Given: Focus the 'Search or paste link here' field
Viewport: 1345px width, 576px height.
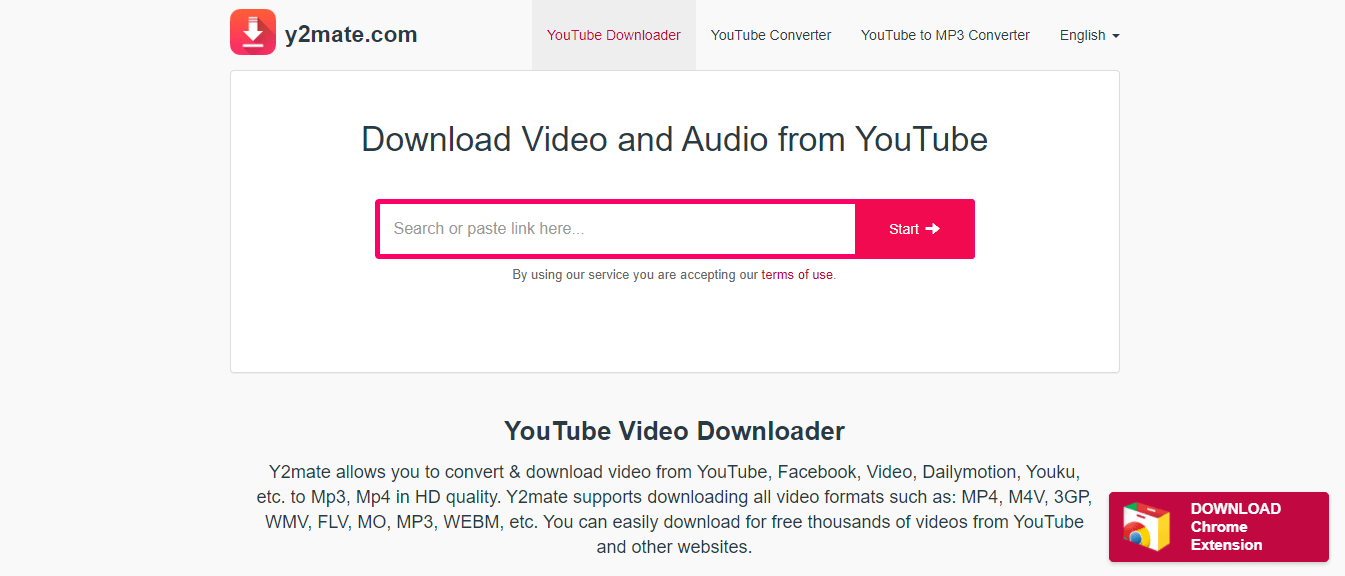Looking at the screenshot, I should coord(617,229).
